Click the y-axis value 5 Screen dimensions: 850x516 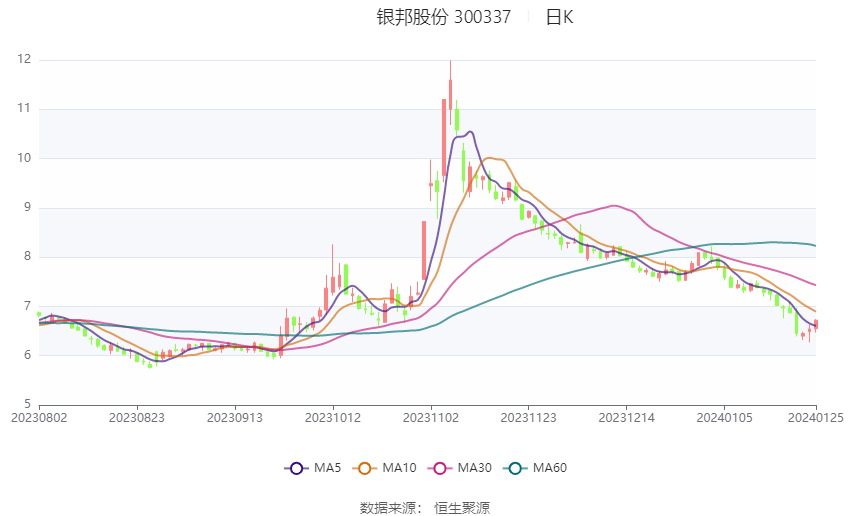tap(28, 404)
